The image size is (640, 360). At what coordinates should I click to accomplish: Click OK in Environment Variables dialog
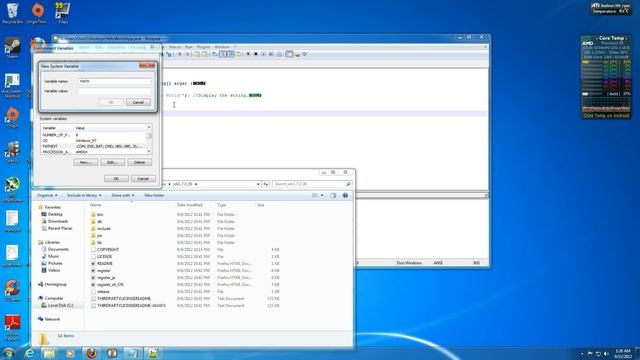[x=116, y=179]
